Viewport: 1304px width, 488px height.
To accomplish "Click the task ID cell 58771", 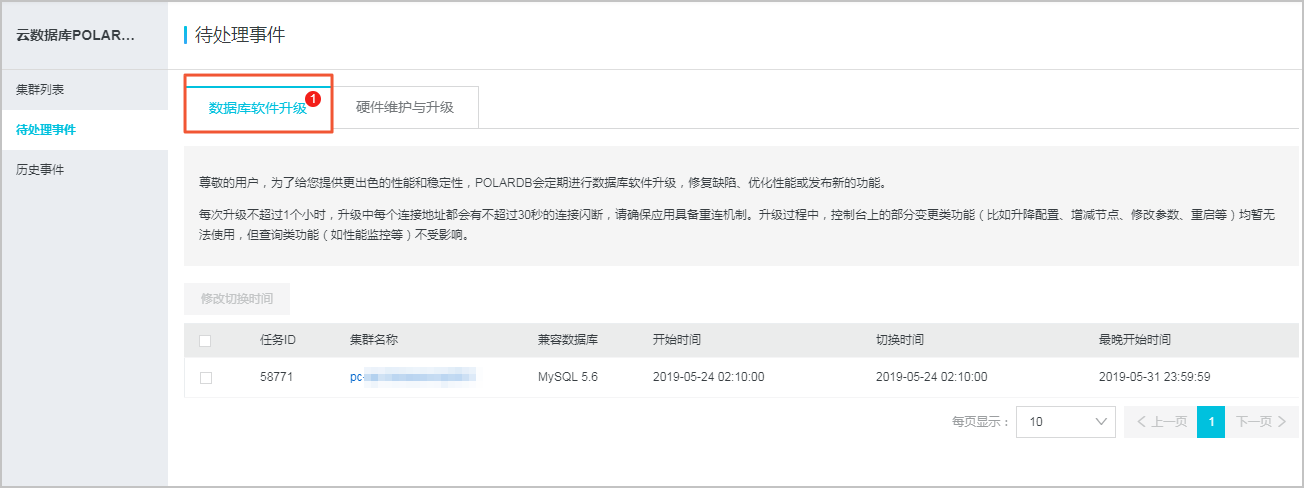I will click(277, 378).
